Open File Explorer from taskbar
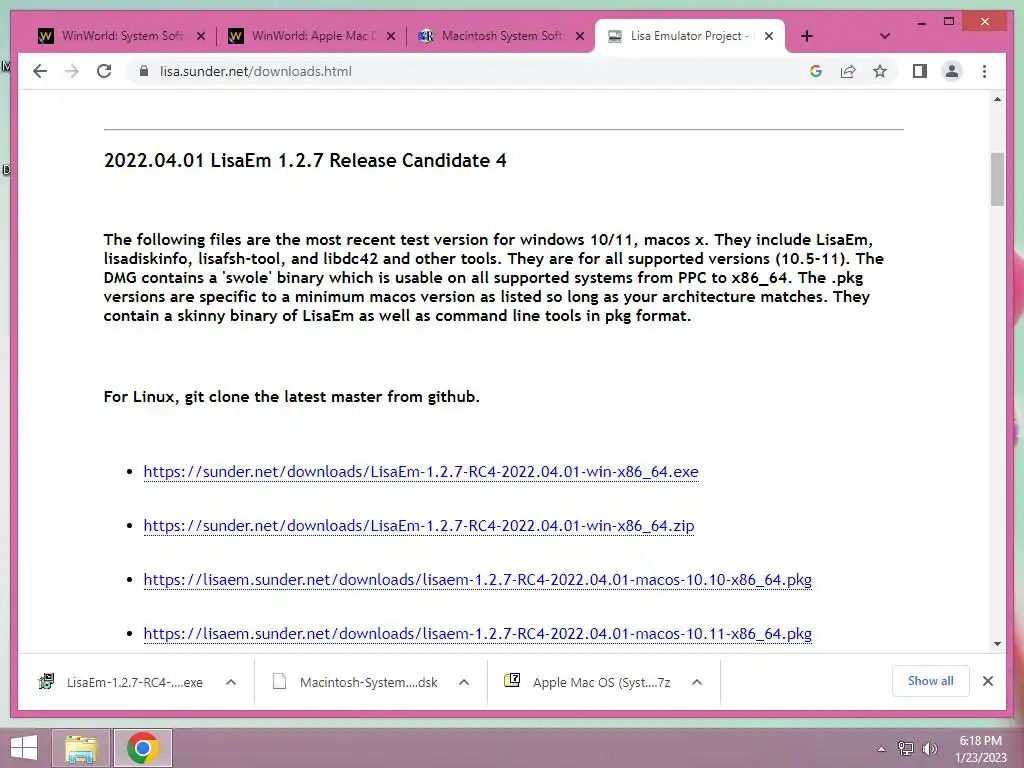Image resolution: width=1024 pixels, height=768 pixels. tap(81, 748)
